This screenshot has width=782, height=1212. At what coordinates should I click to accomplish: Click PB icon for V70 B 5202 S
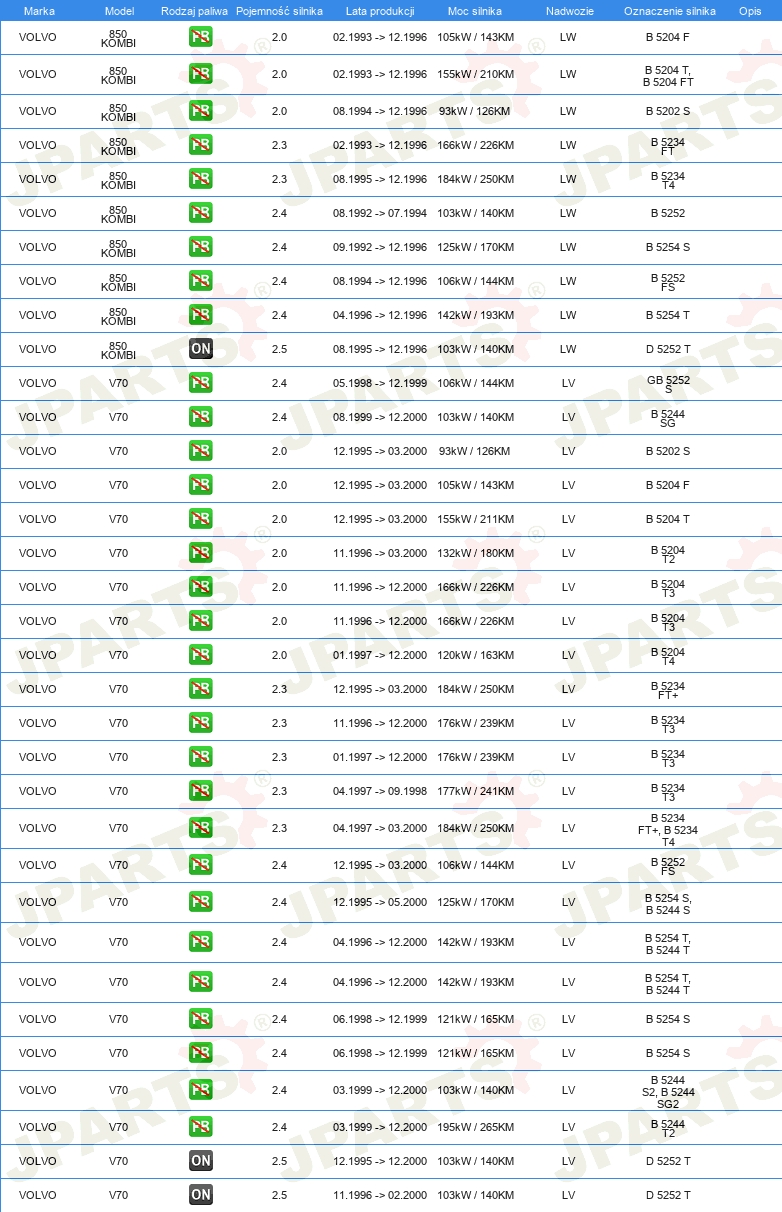point(200,451)
